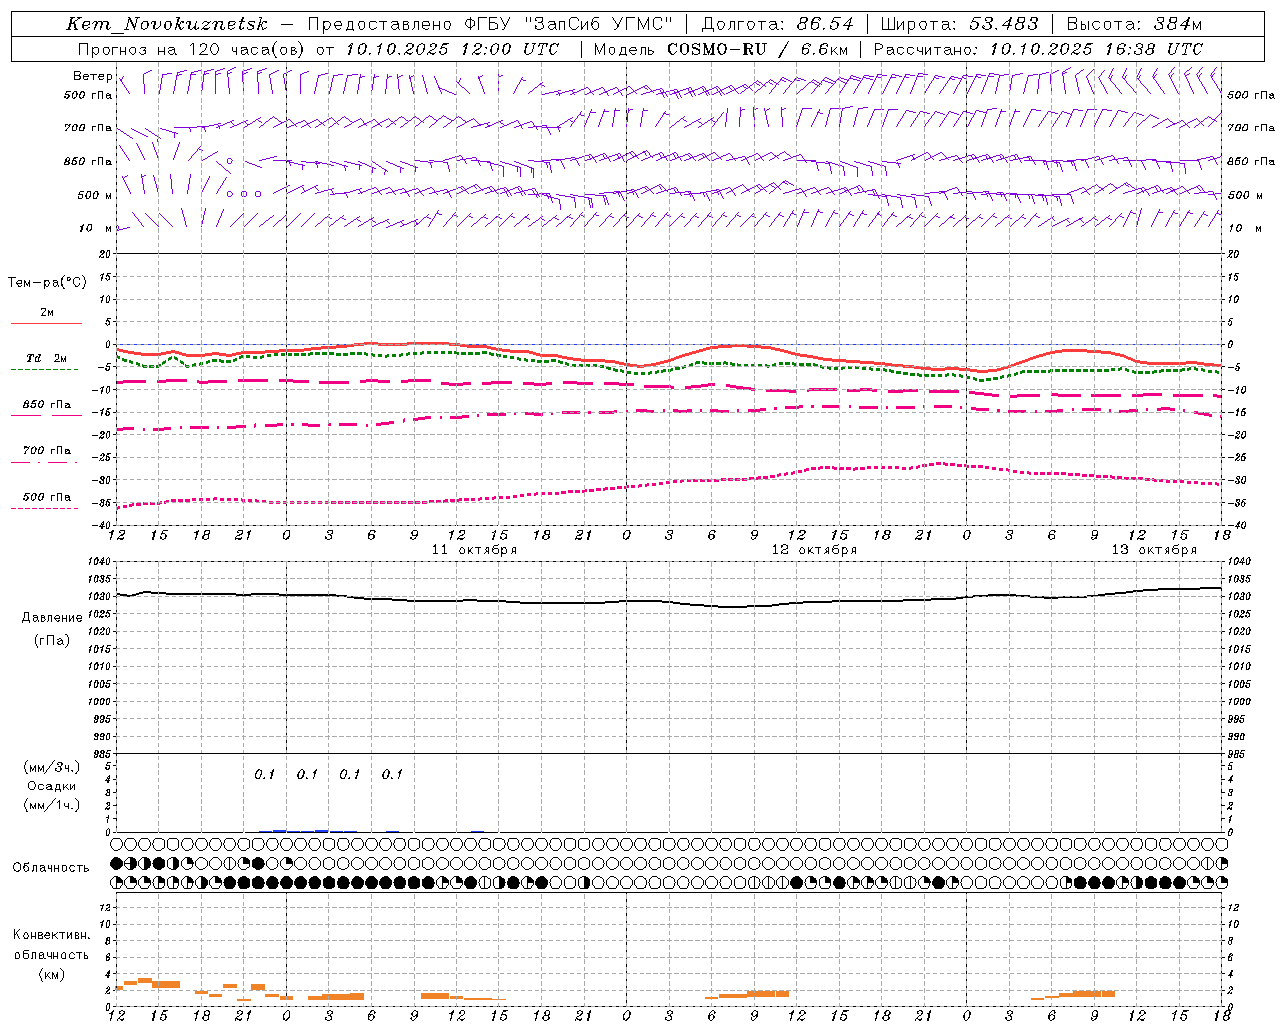Click the Td 2м dew point legend label
1280x1024 pixels.
(x=46, y=358)
